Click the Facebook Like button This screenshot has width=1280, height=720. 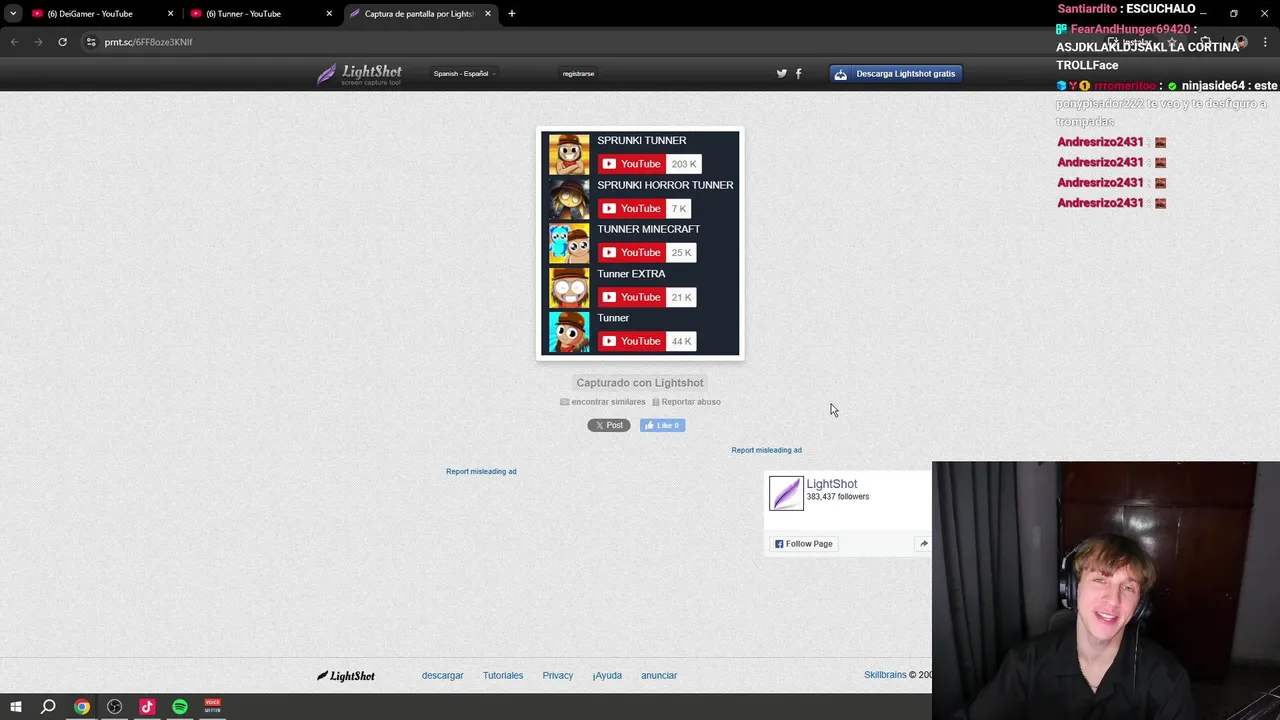(662, 425)
